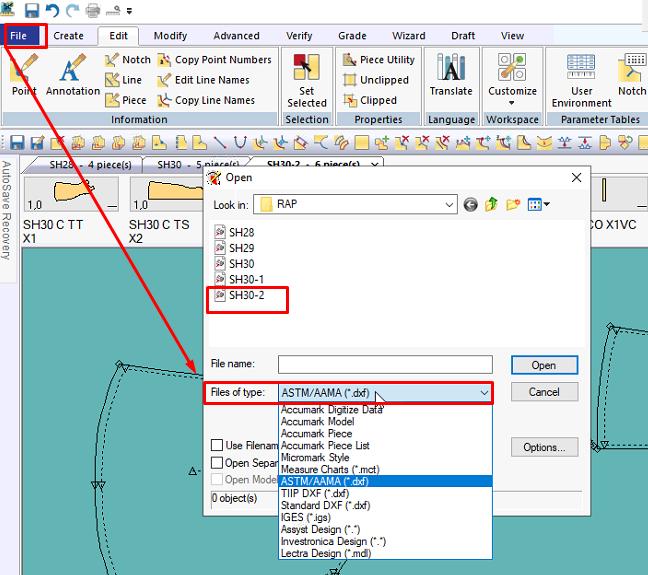Click the Options... button

544,447
